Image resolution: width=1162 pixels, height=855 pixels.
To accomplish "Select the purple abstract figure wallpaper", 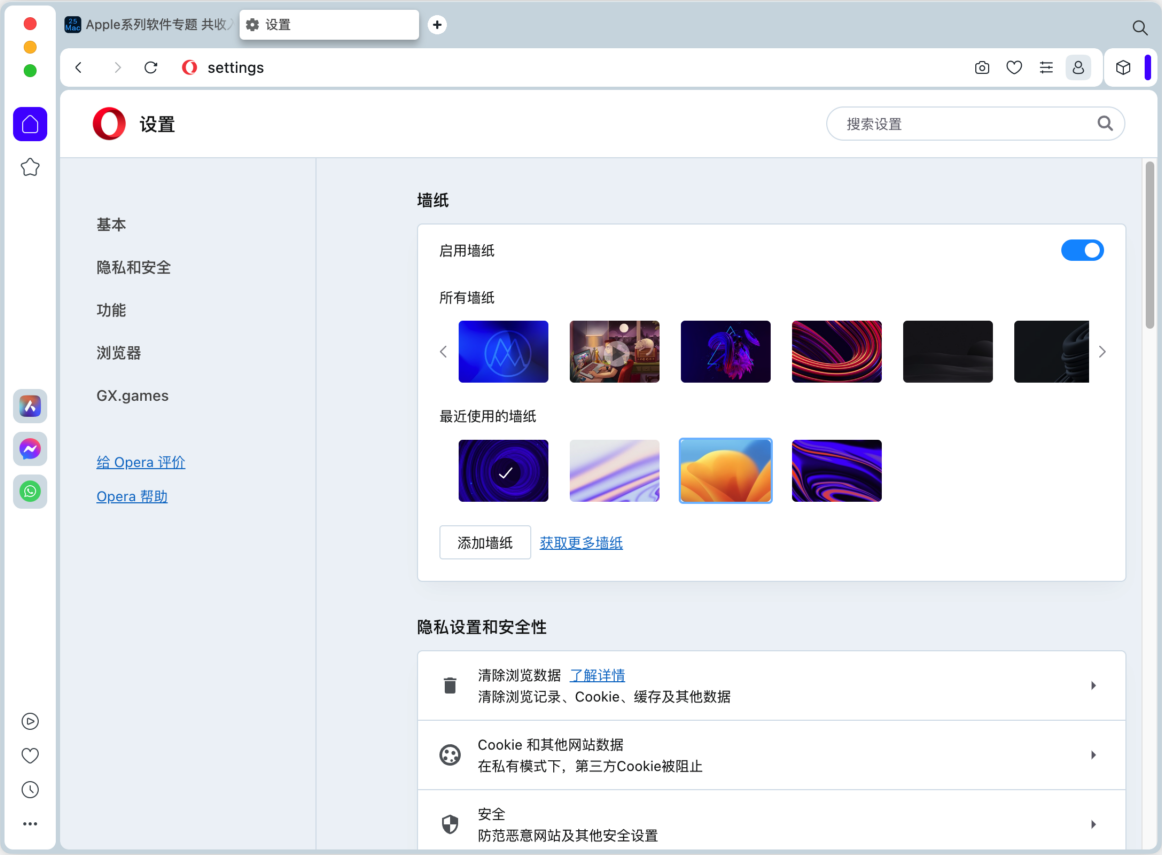I will [x=726, y=352].
